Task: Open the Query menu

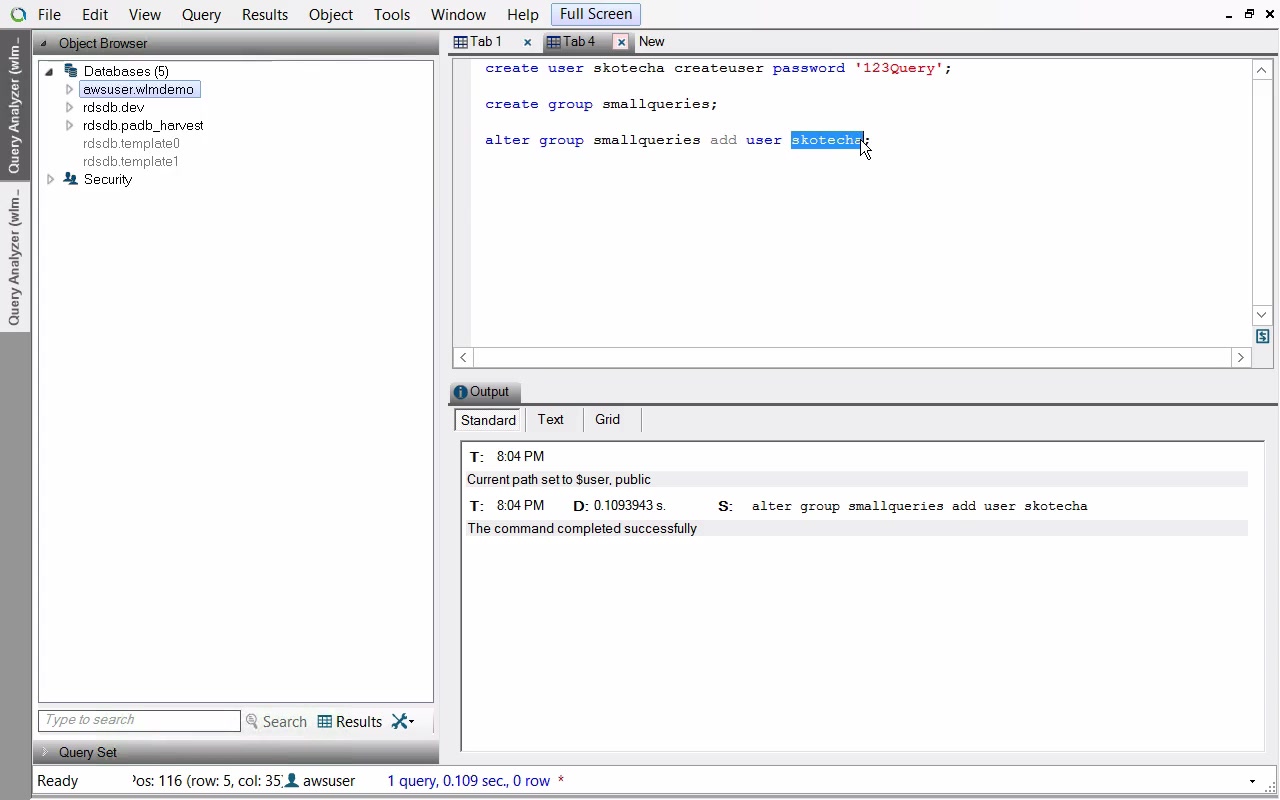Action: coord(201,15)
